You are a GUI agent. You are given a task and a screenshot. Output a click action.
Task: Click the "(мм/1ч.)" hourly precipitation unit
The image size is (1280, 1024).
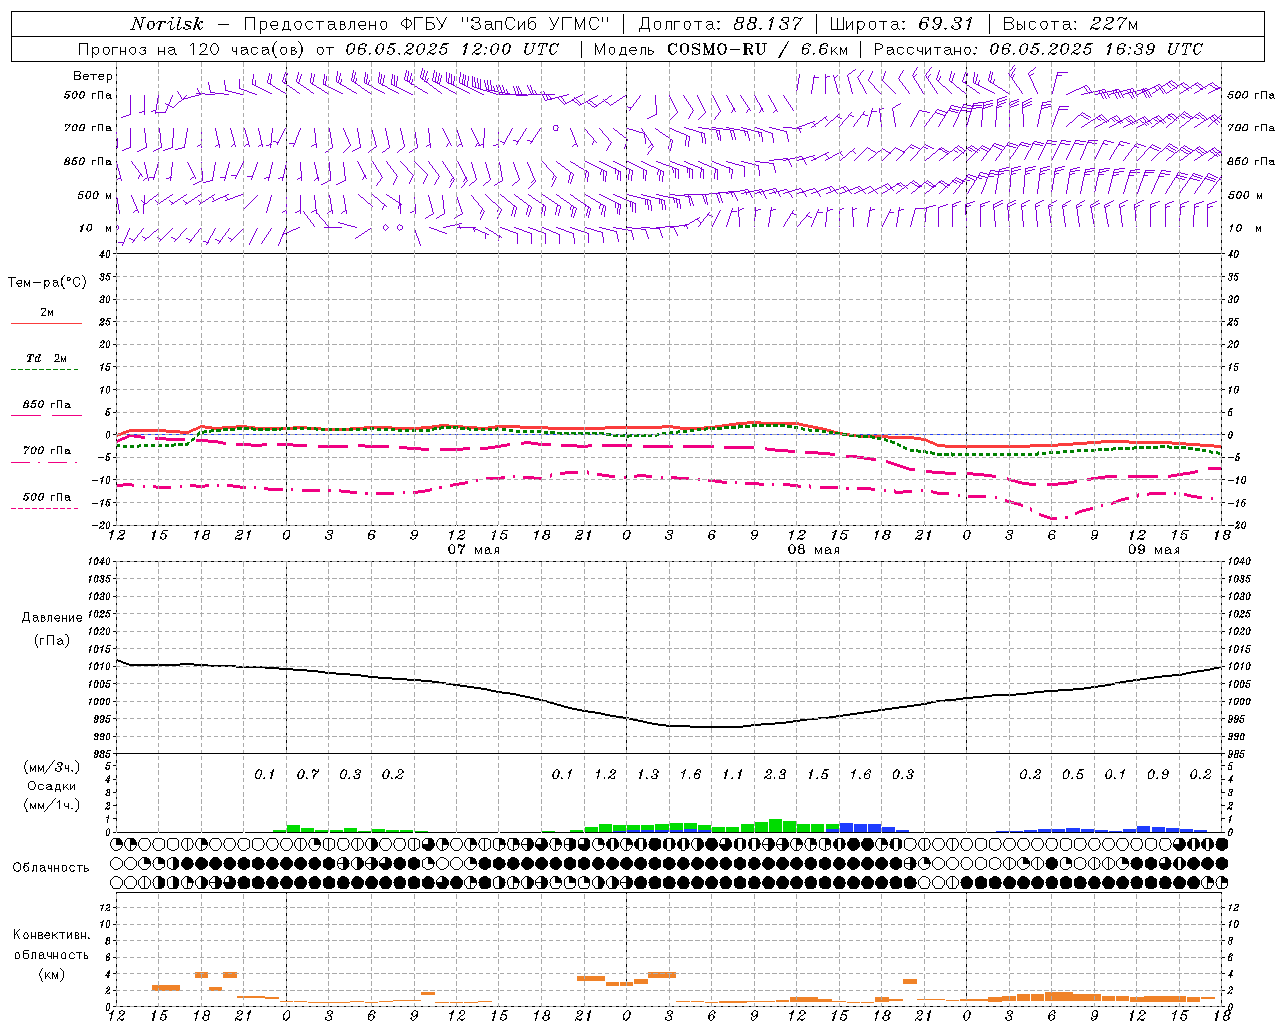(51, 805)
